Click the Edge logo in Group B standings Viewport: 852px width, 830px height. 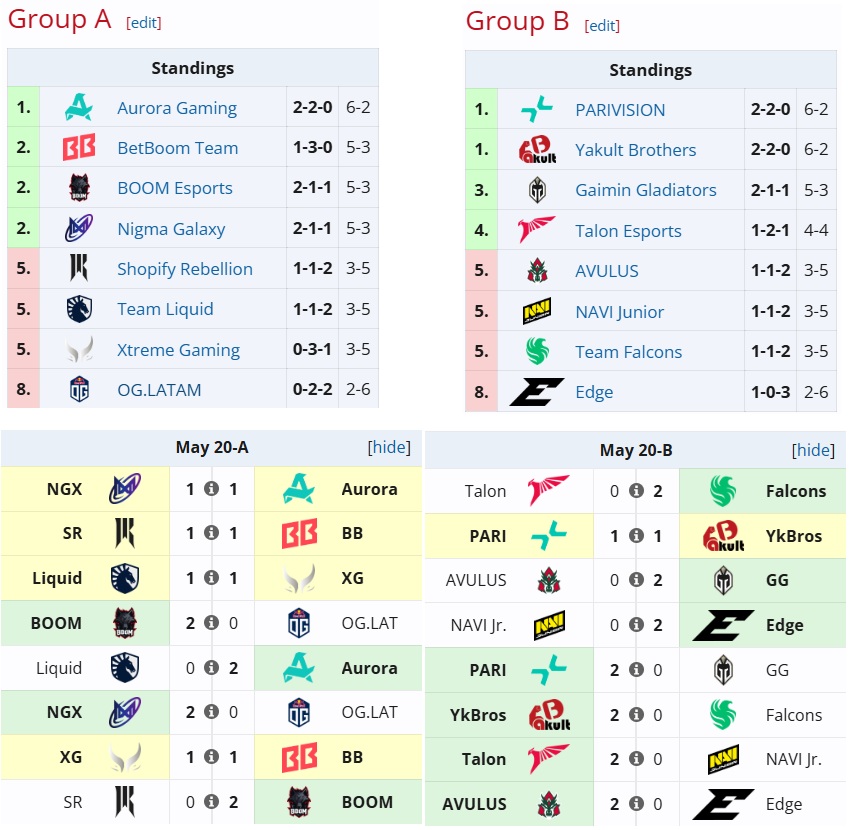(x=537, y=392)
